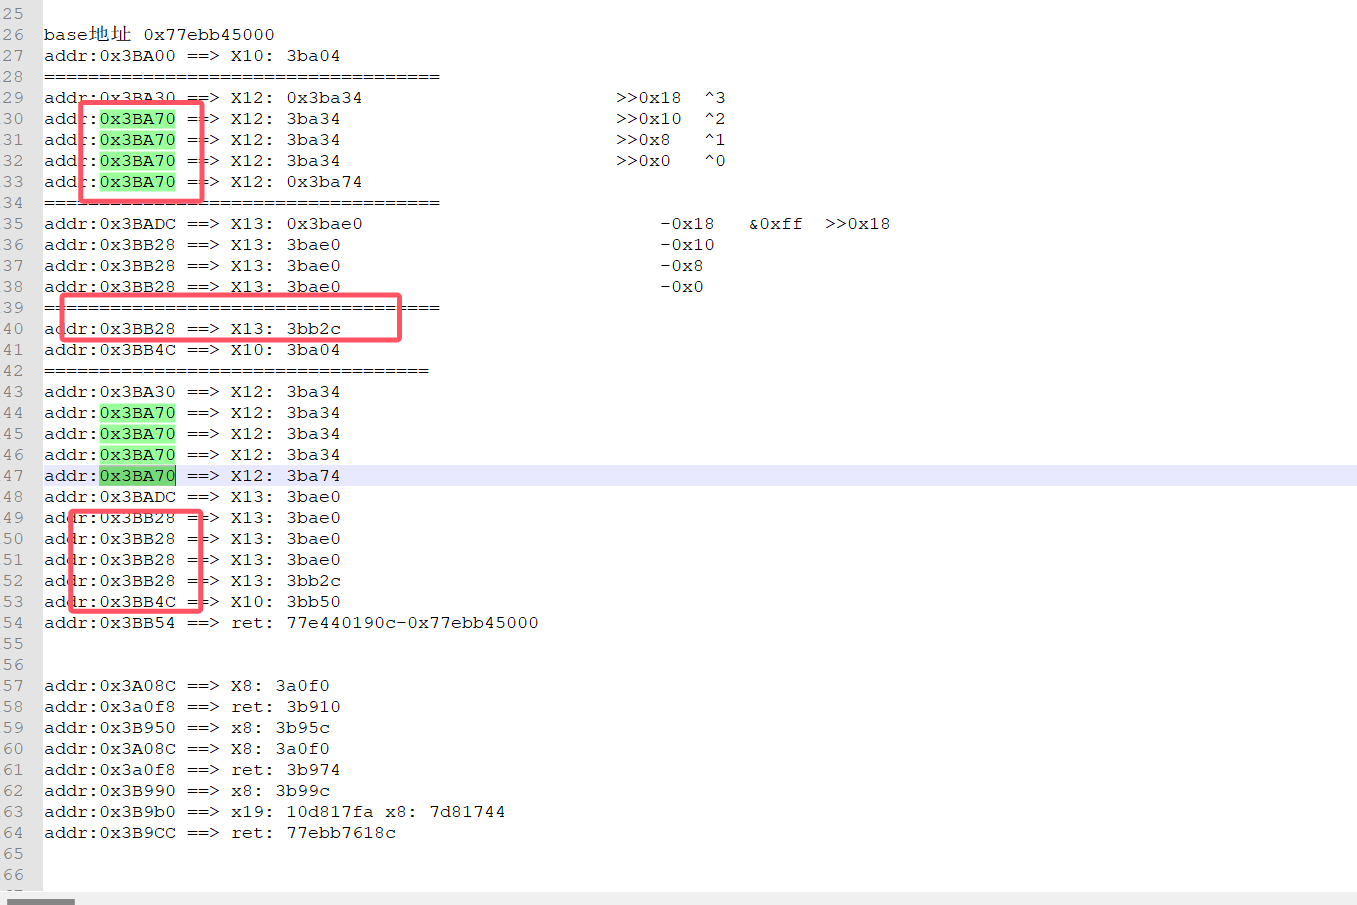Click the value 0x3bae0 on line 35
Screen dimensions: 1357x905
tap(324, 224)
